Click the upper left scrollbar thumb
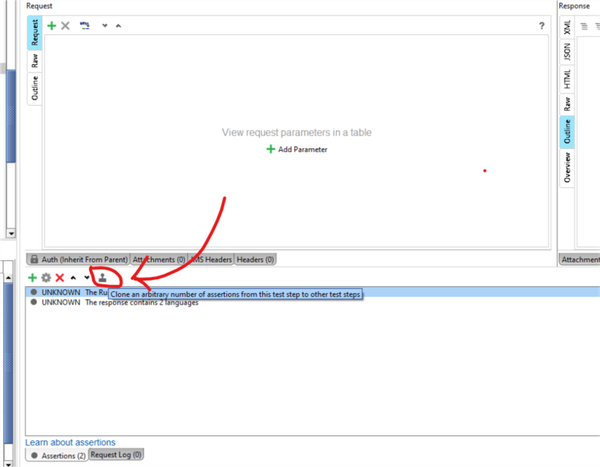Screen dimensions: 600x467 (11, 116)
